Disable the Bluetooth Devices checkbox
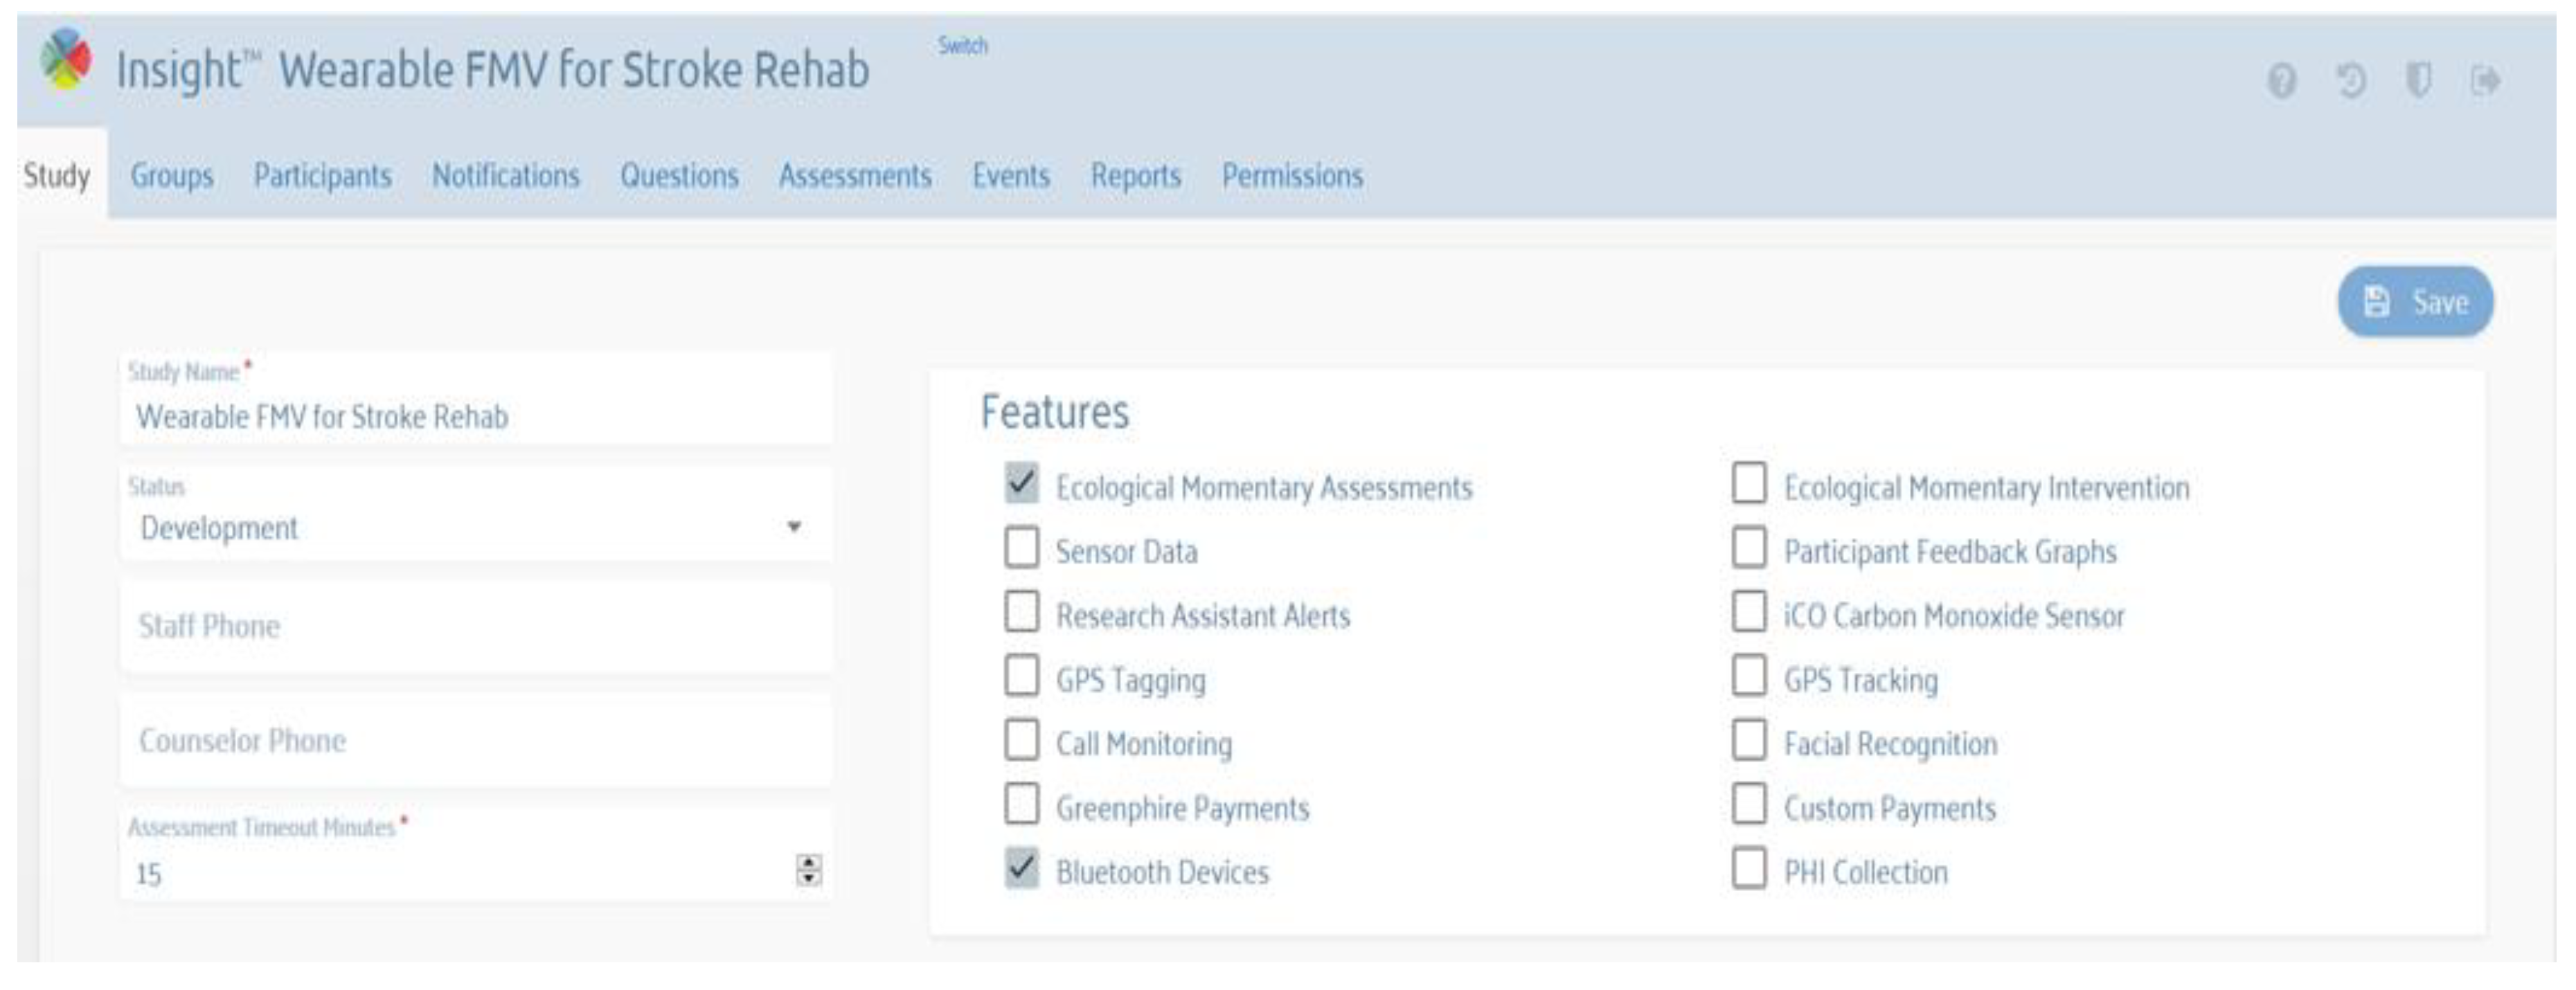 [1021, 868]
